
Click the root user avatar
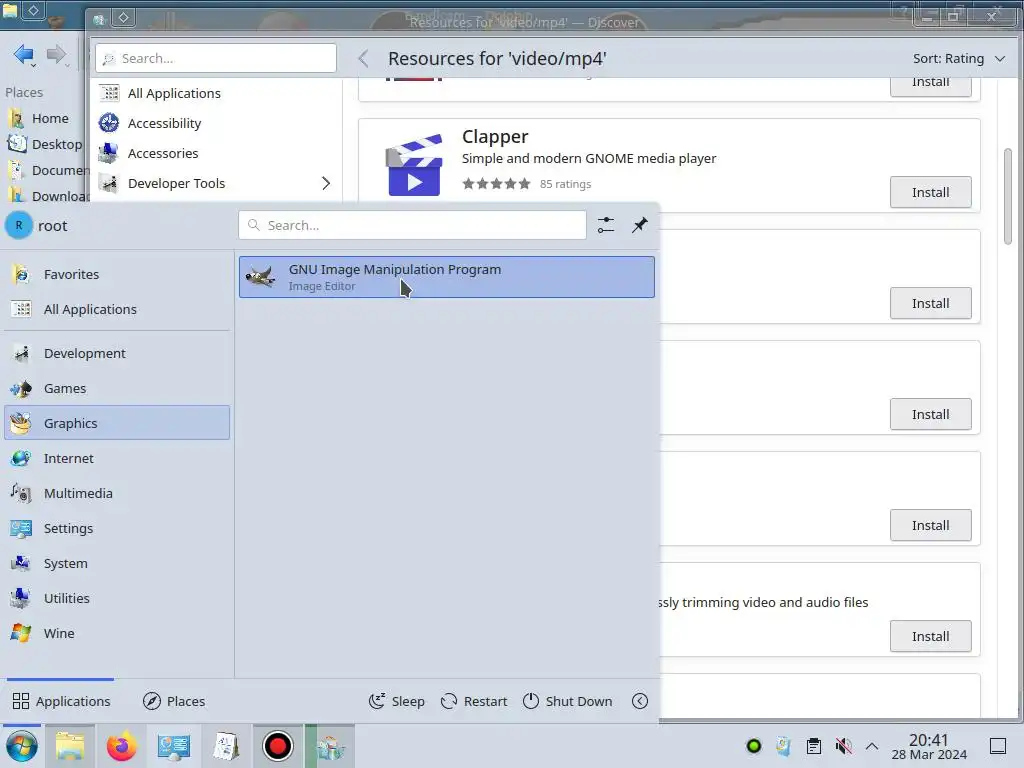tap(19, 225)
